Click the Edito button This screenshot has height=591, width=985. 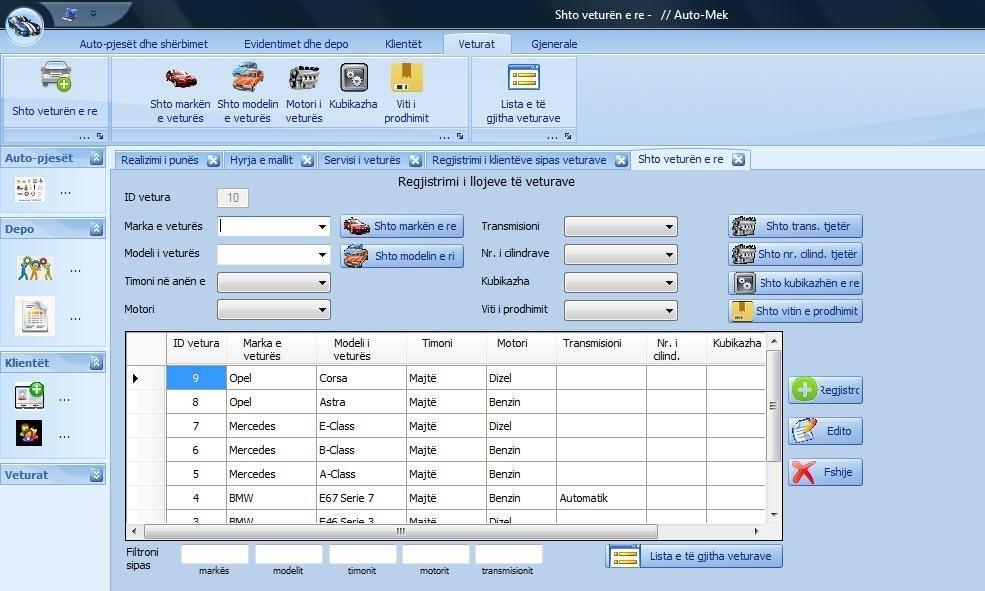(825, 431)
